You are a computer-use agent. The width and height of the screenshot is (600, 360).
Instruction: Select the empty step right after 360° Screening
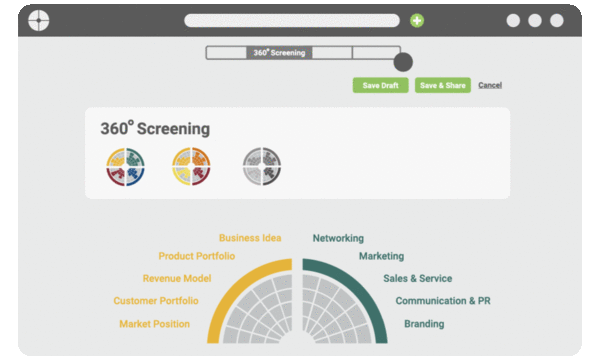coord(332,53)
